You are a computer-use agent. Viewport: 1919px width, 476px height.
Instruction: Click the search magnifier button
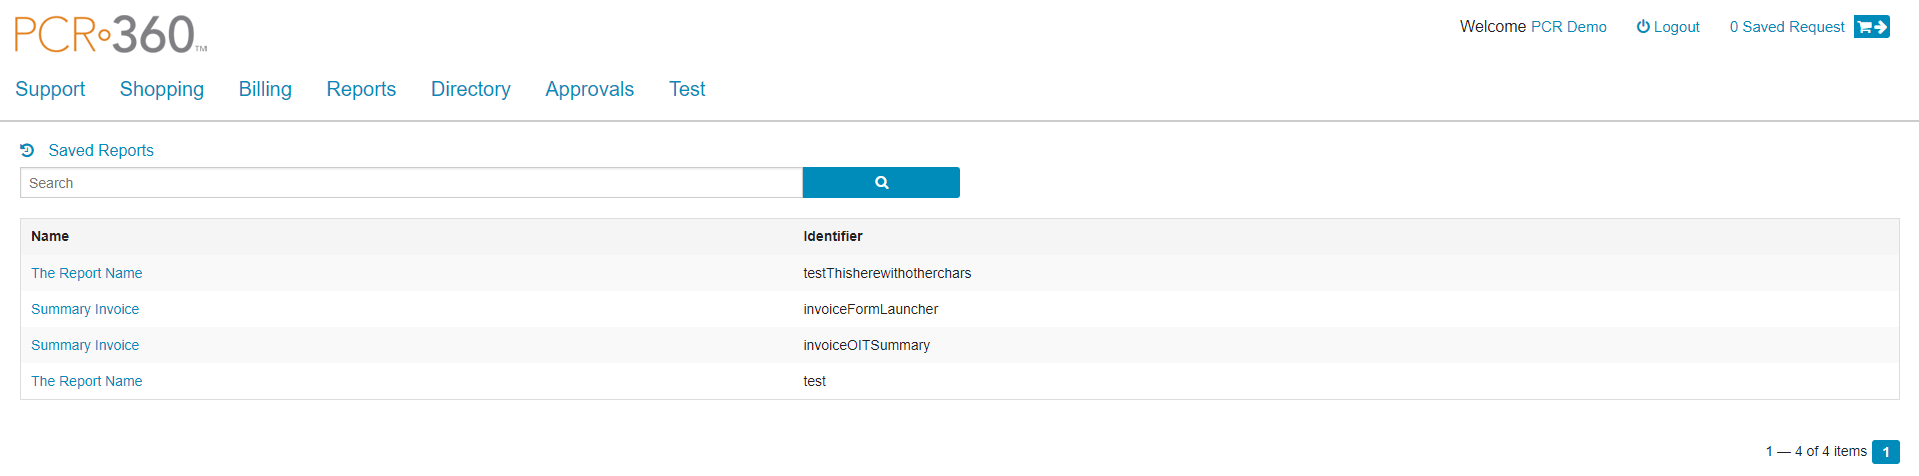(880, 183)
